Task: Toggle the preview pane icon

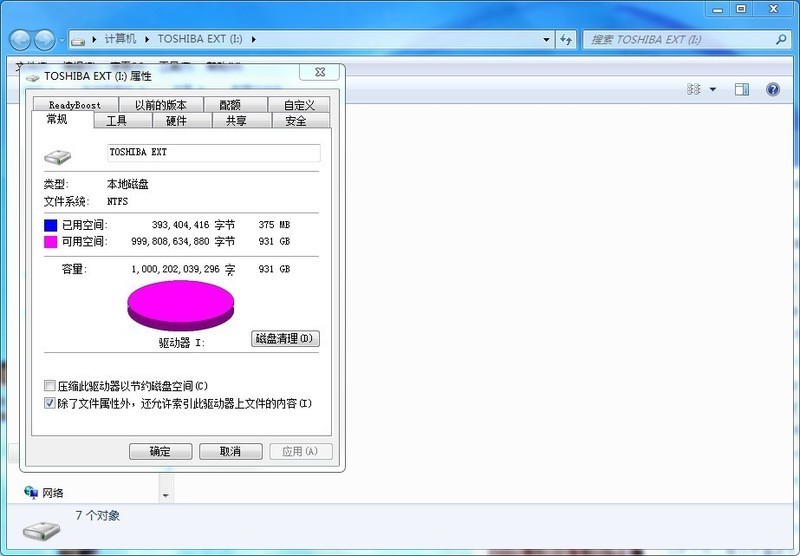Action: tap(741, 89)
